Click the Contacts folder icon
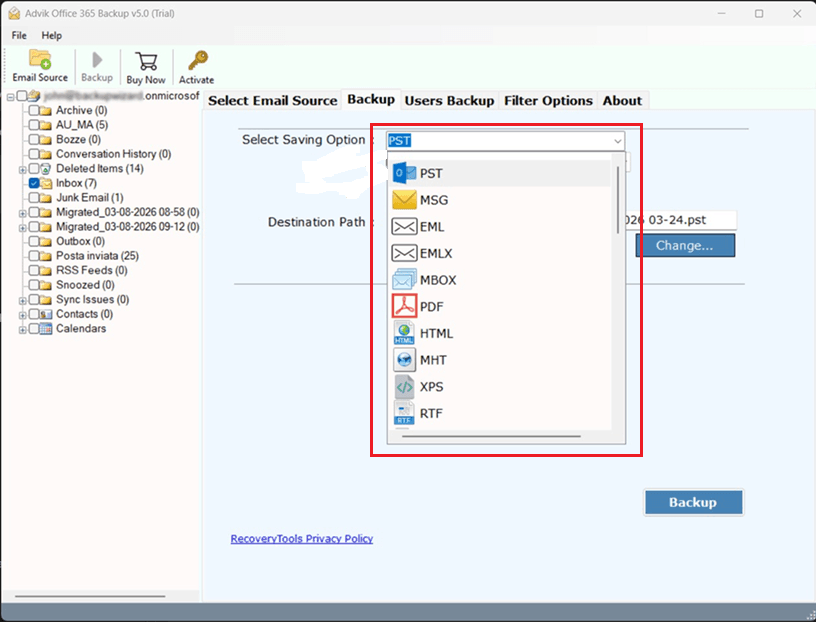Image resolution: width=816 pixels, height=622 pixels. point(46,314)
